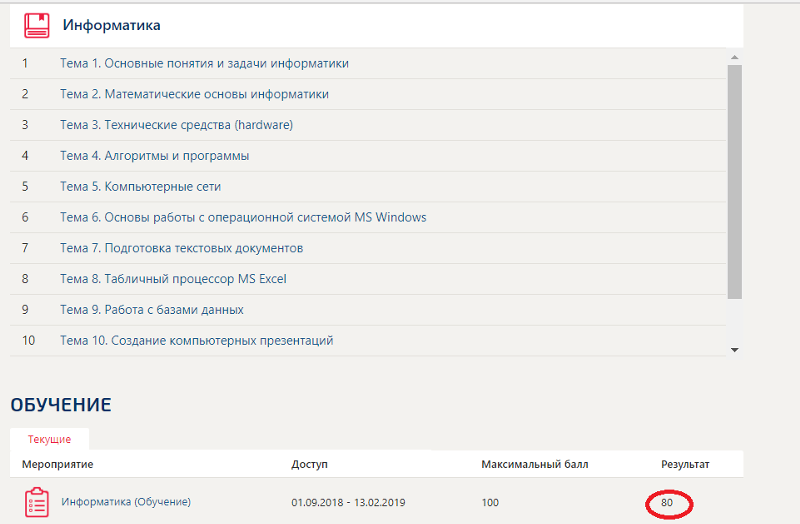Click the ОБУЧЕНИЕ section heading
800x524 pixels.
pos(61,405)
